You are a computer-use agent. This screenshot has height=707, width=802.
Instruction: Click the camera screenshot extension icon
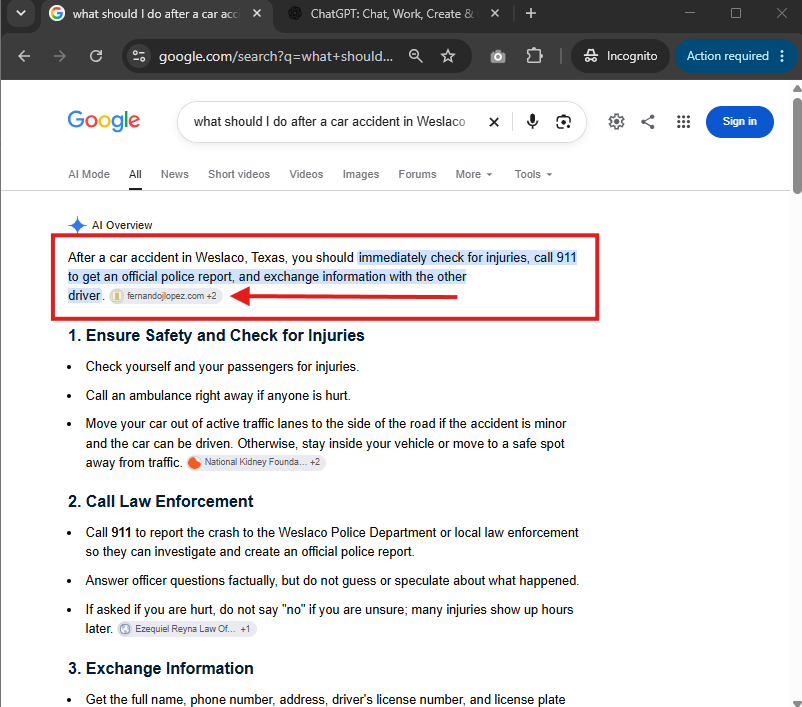pyautogui.click(x=498, y=56)
